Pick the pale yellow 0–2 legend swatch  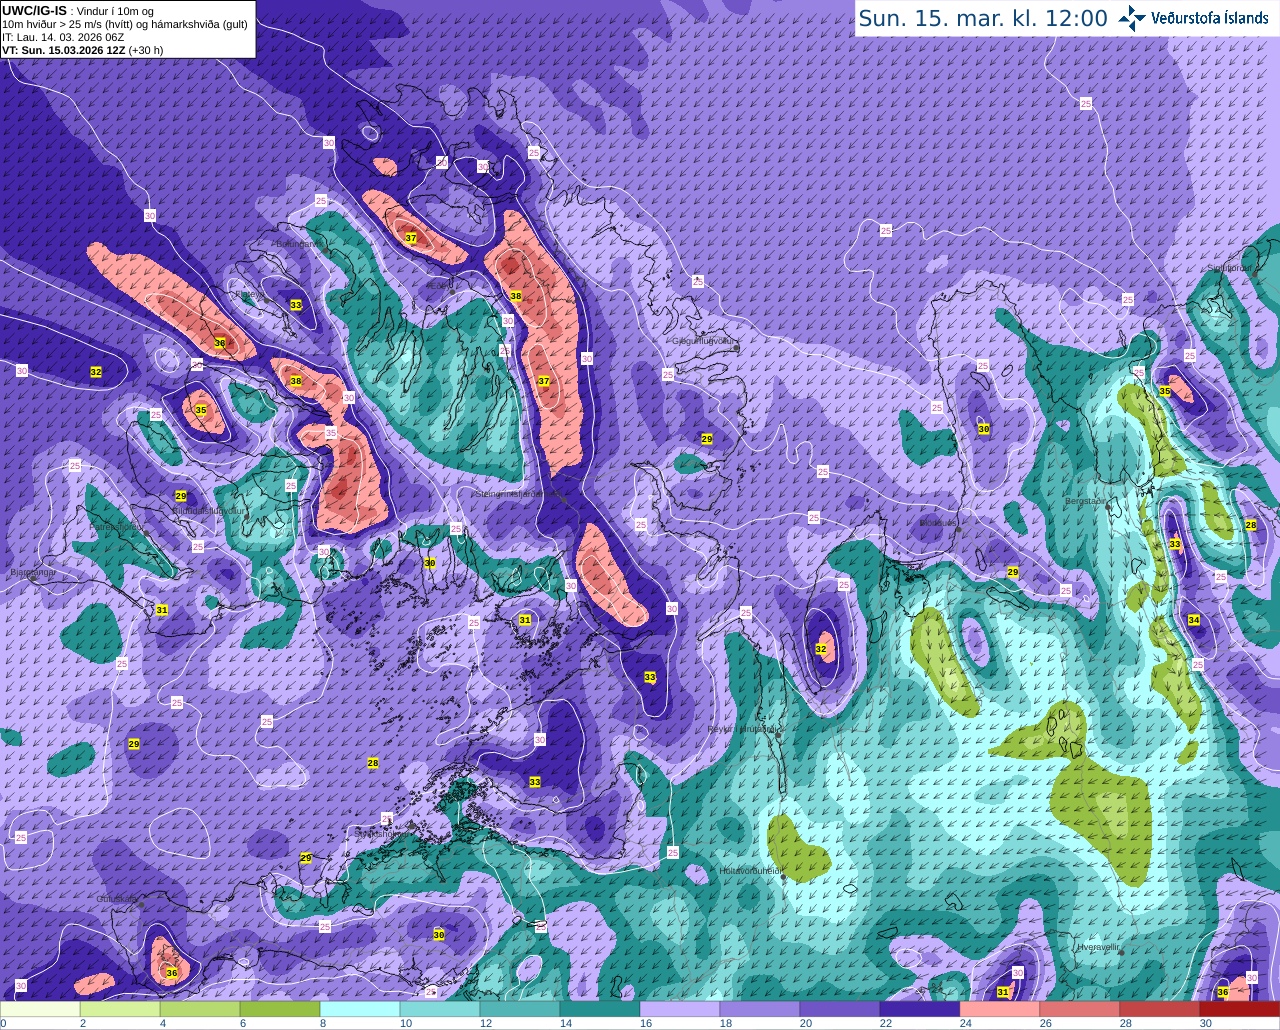[x=40, y=1010]
